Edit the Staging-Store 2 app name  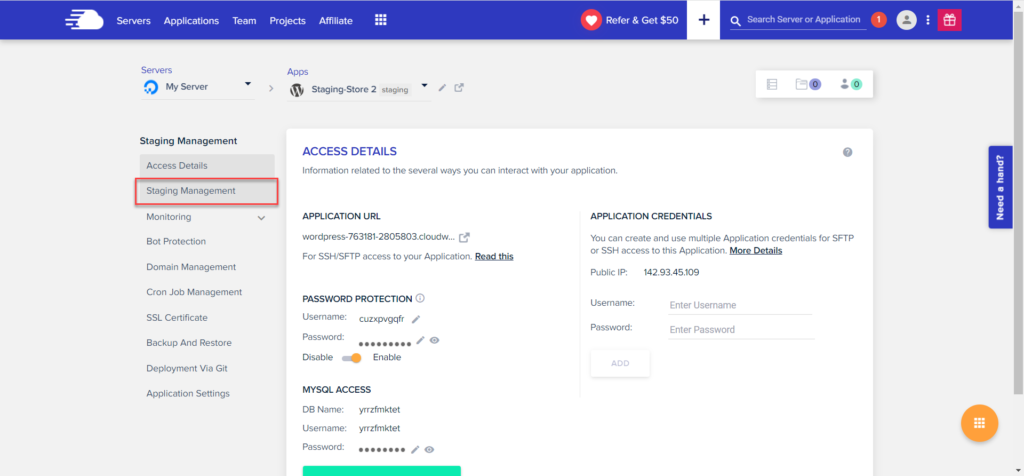(442, 87)
